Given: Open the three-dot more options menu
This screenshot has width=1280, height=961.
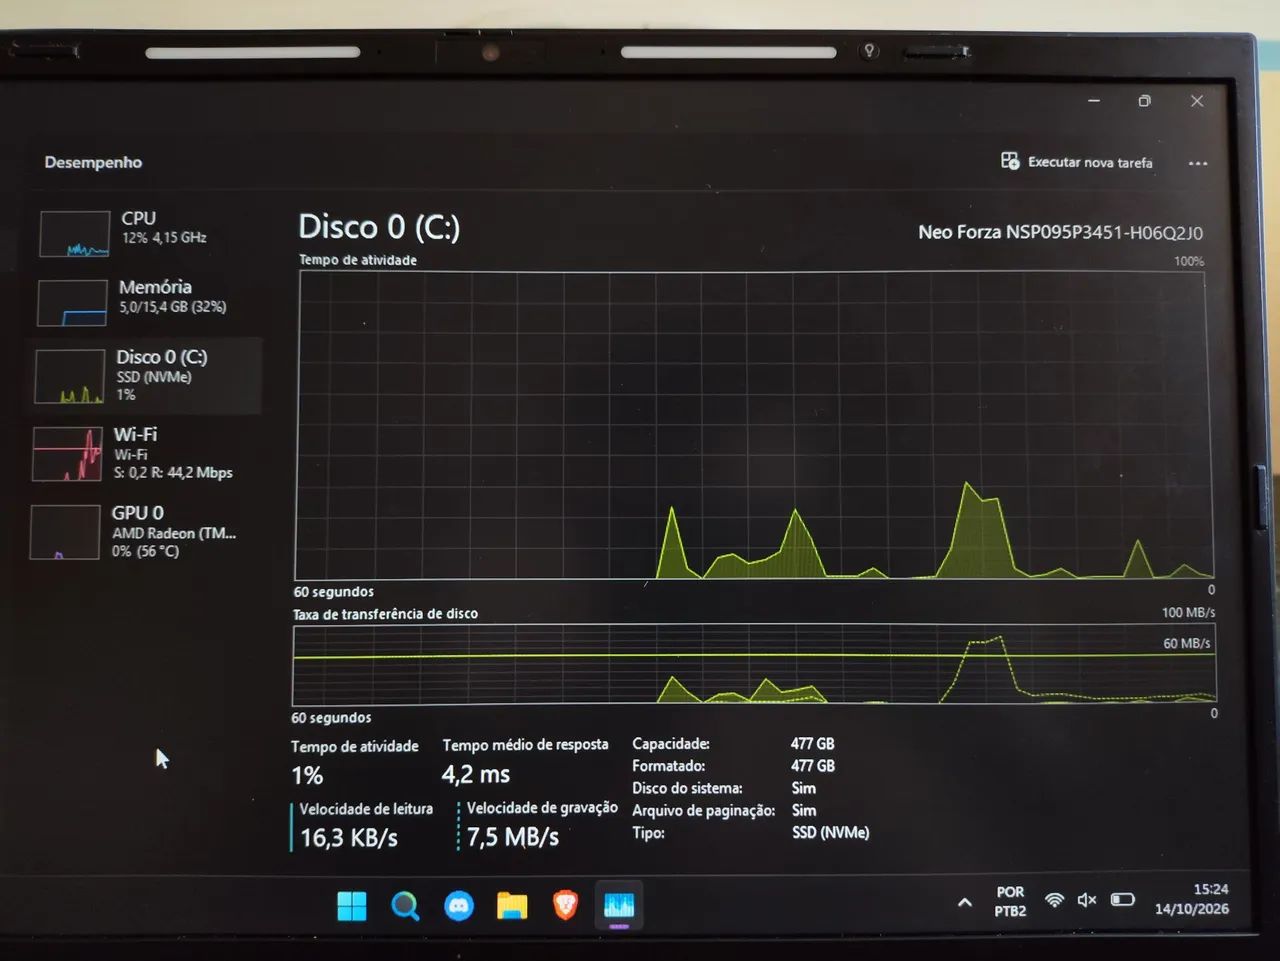Looking at the screenshot, I should pos(1198,163).
